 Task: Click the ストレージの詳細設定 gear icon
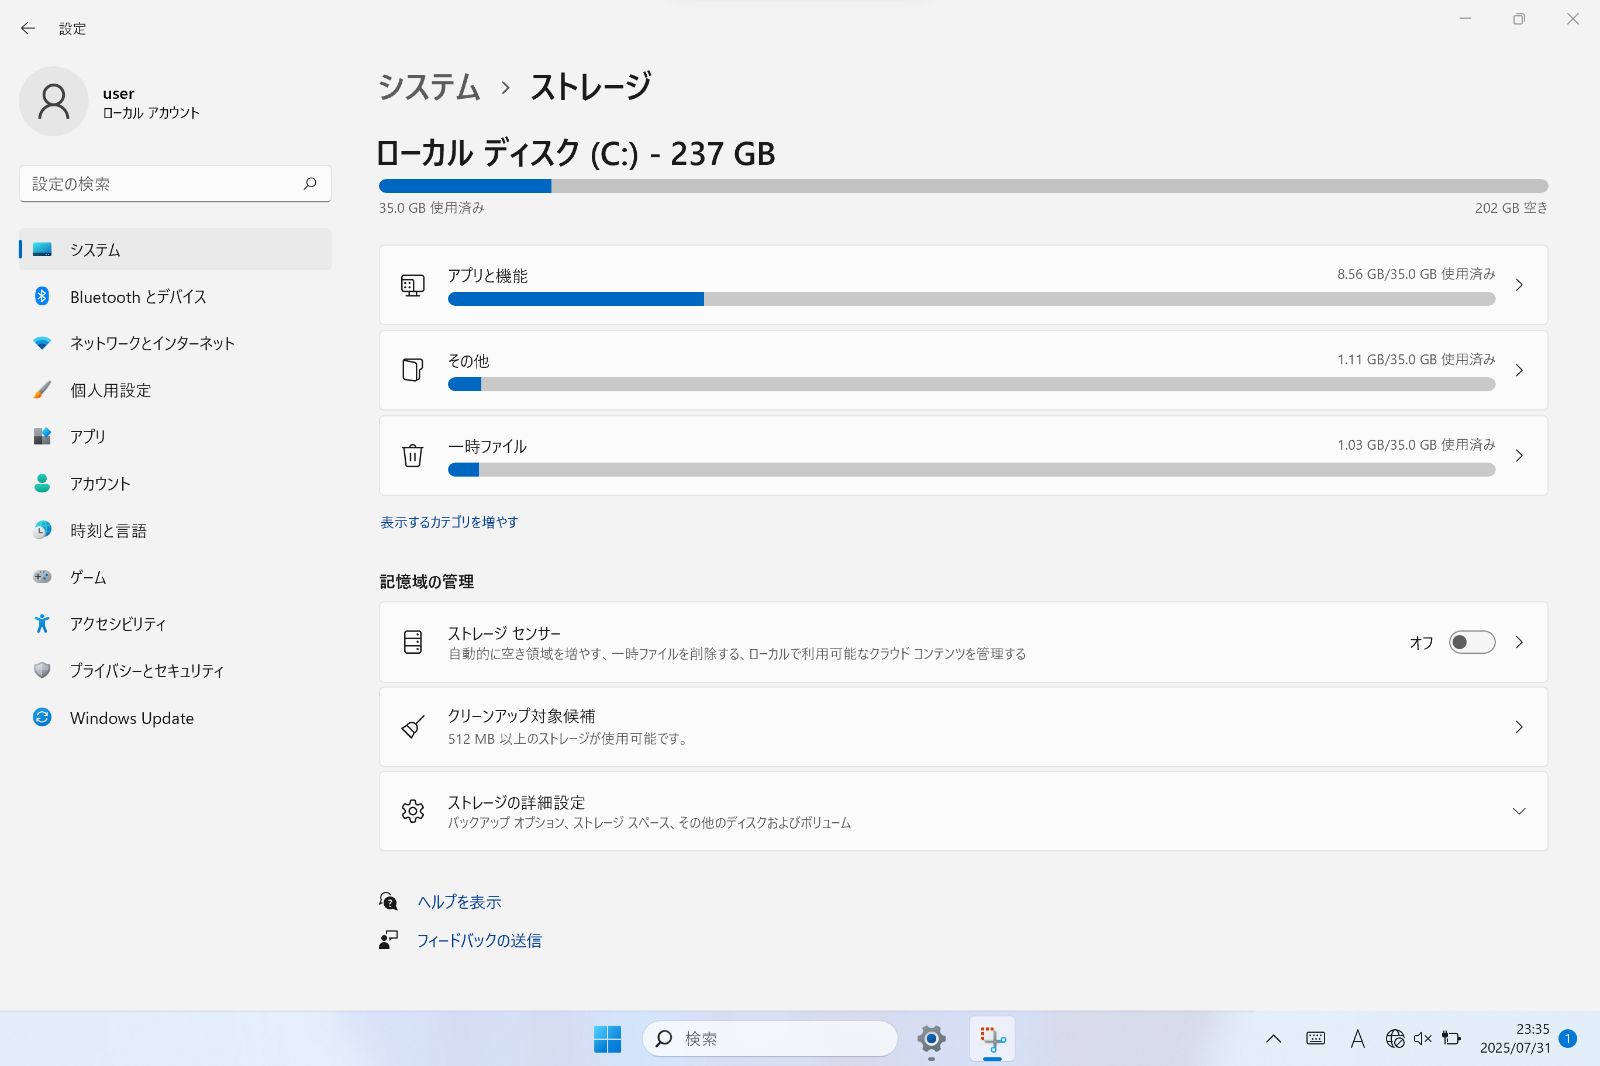(x=413, y=811)
